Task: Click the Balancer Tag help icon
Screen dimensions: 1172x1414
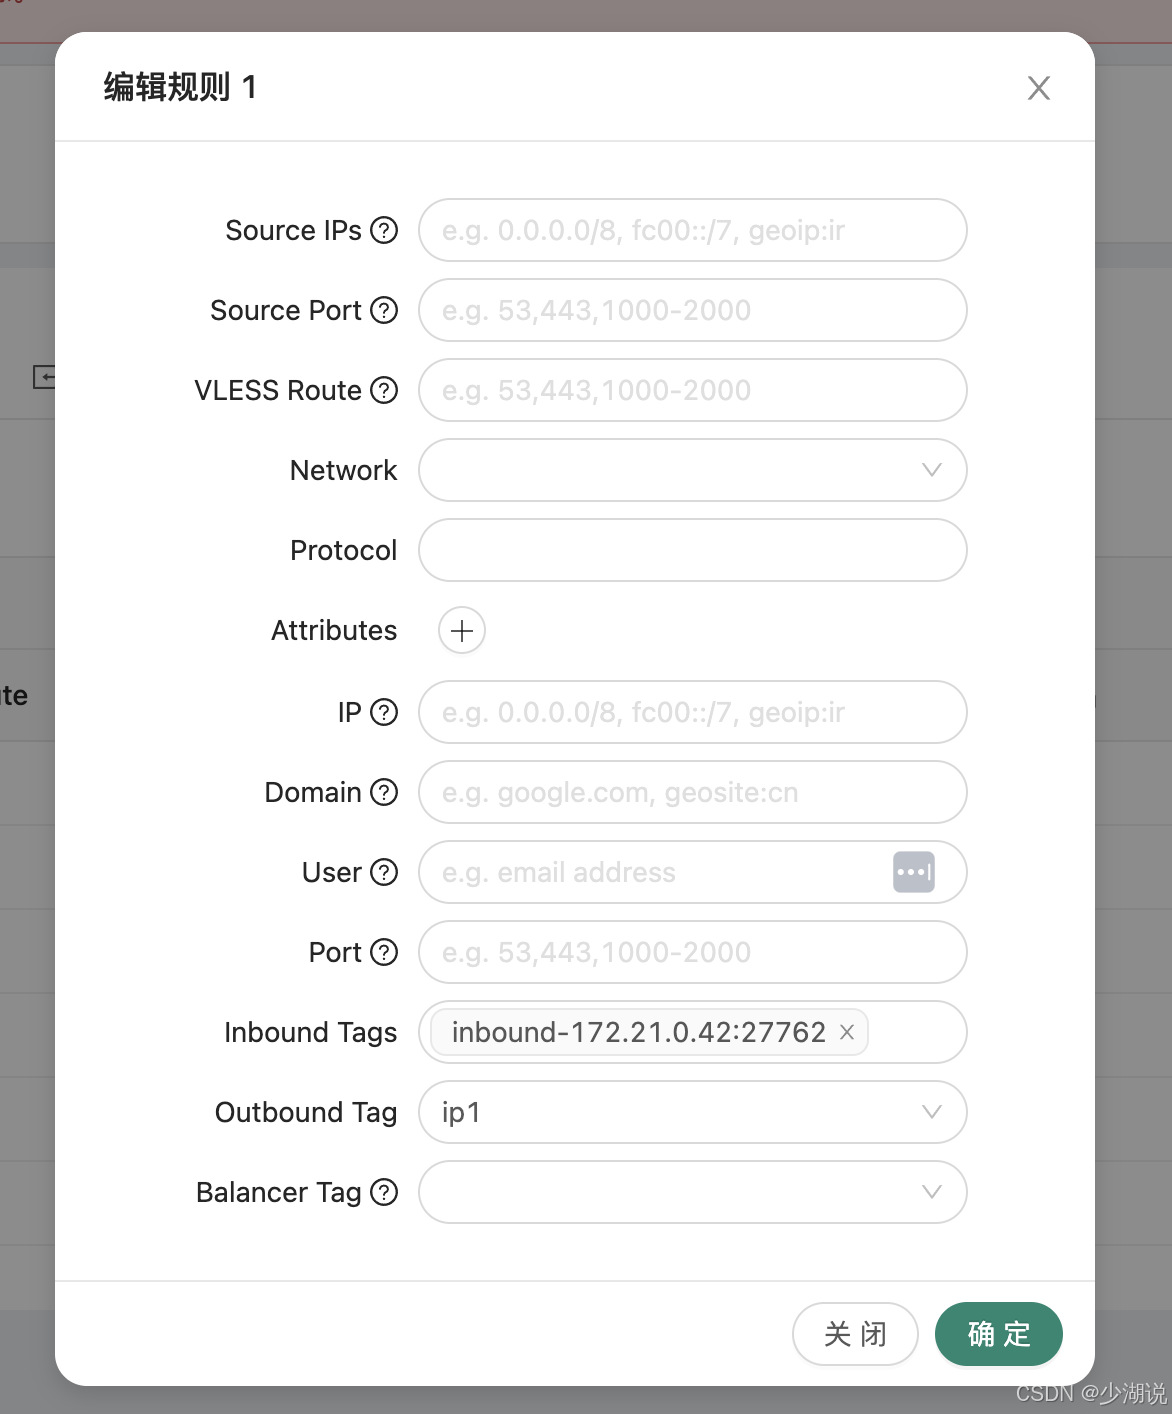Action: pos(384,1192)
